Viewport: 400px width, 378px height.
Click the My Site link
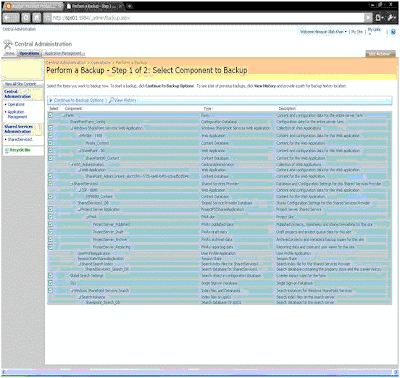point(357,32)
